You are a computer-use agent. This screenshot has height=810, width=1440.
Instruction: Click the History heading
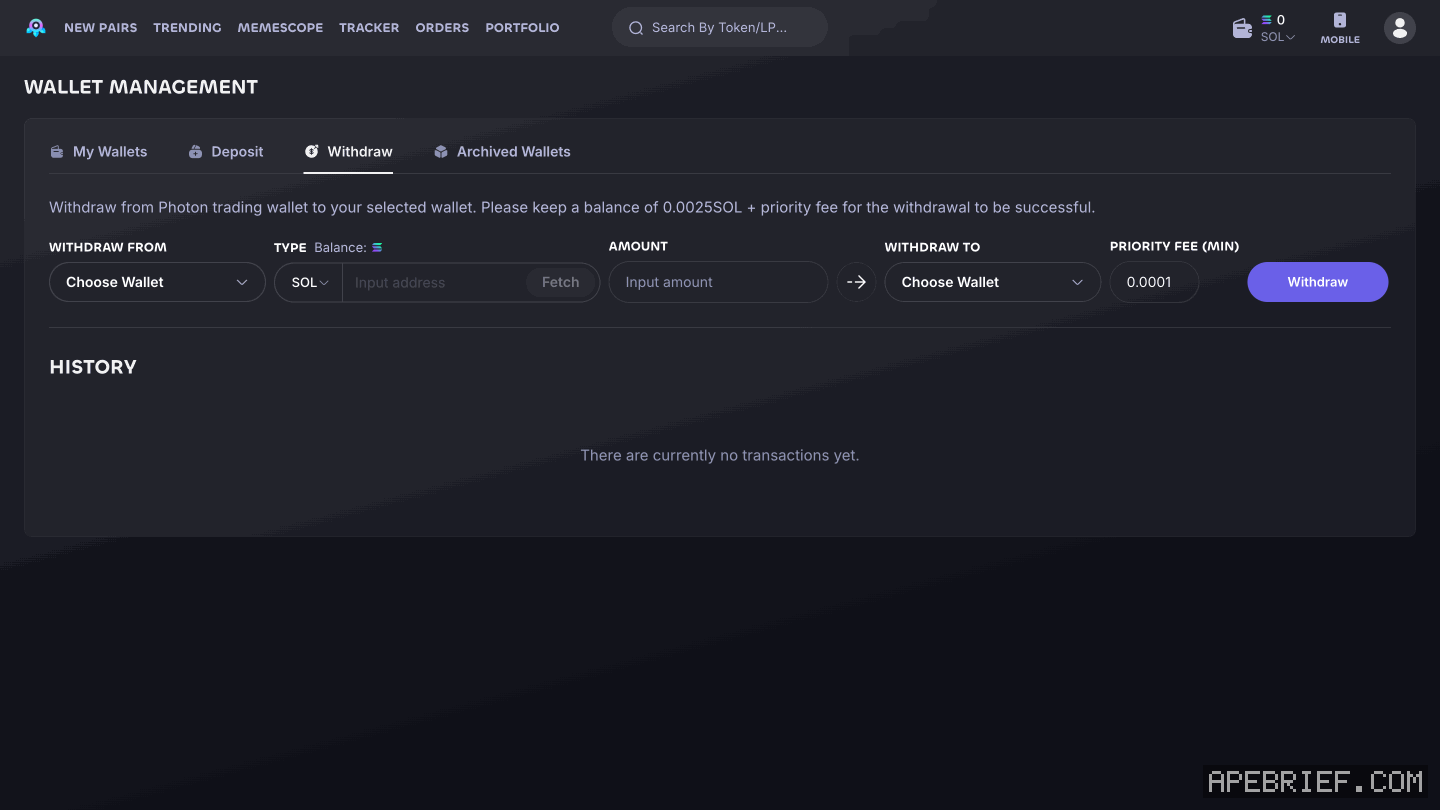pyautogui.click(x=93, y=367)
